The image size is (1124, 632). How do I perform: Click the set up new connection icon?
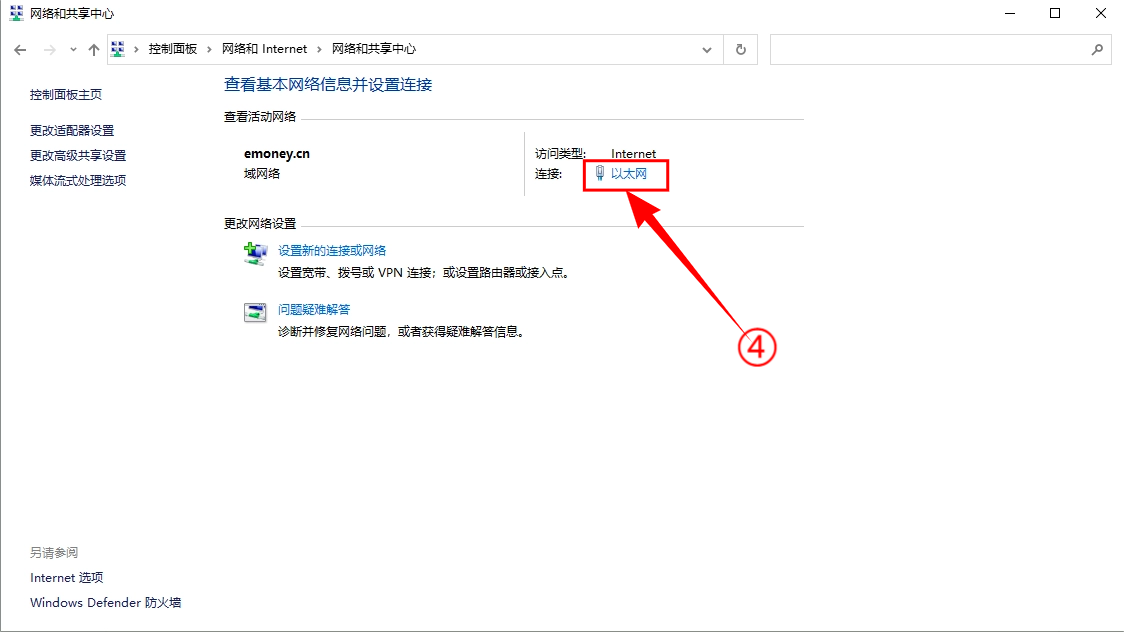point(255,253)
